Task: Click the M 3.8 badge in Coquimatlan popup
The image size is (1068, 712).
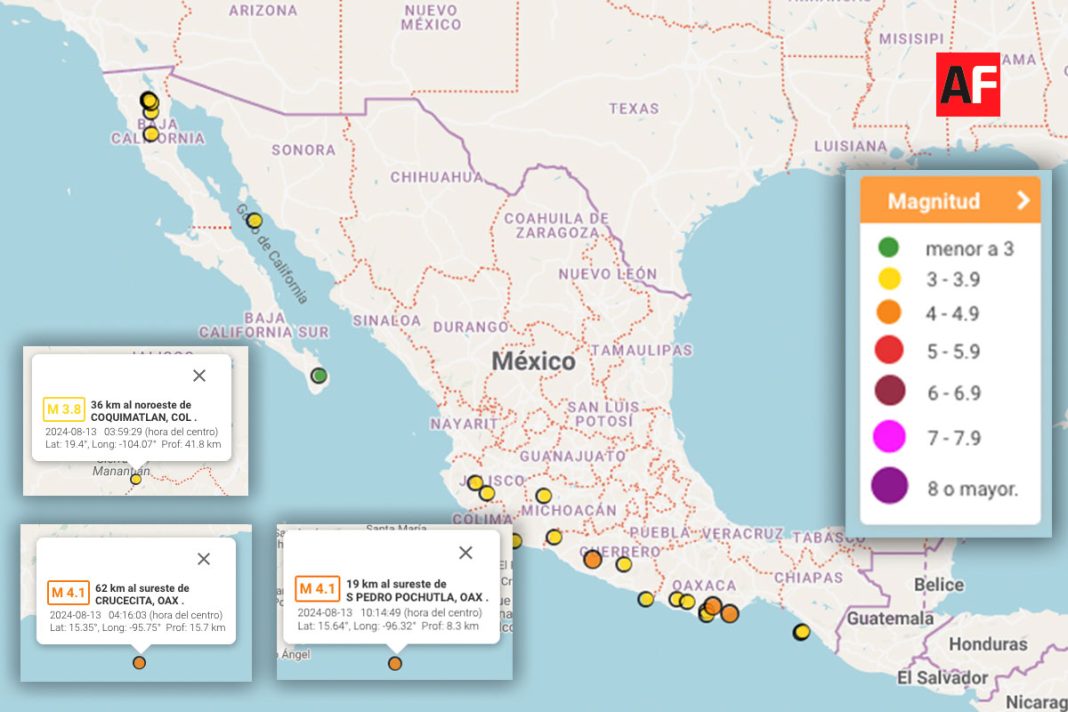Action: (64, 409)
